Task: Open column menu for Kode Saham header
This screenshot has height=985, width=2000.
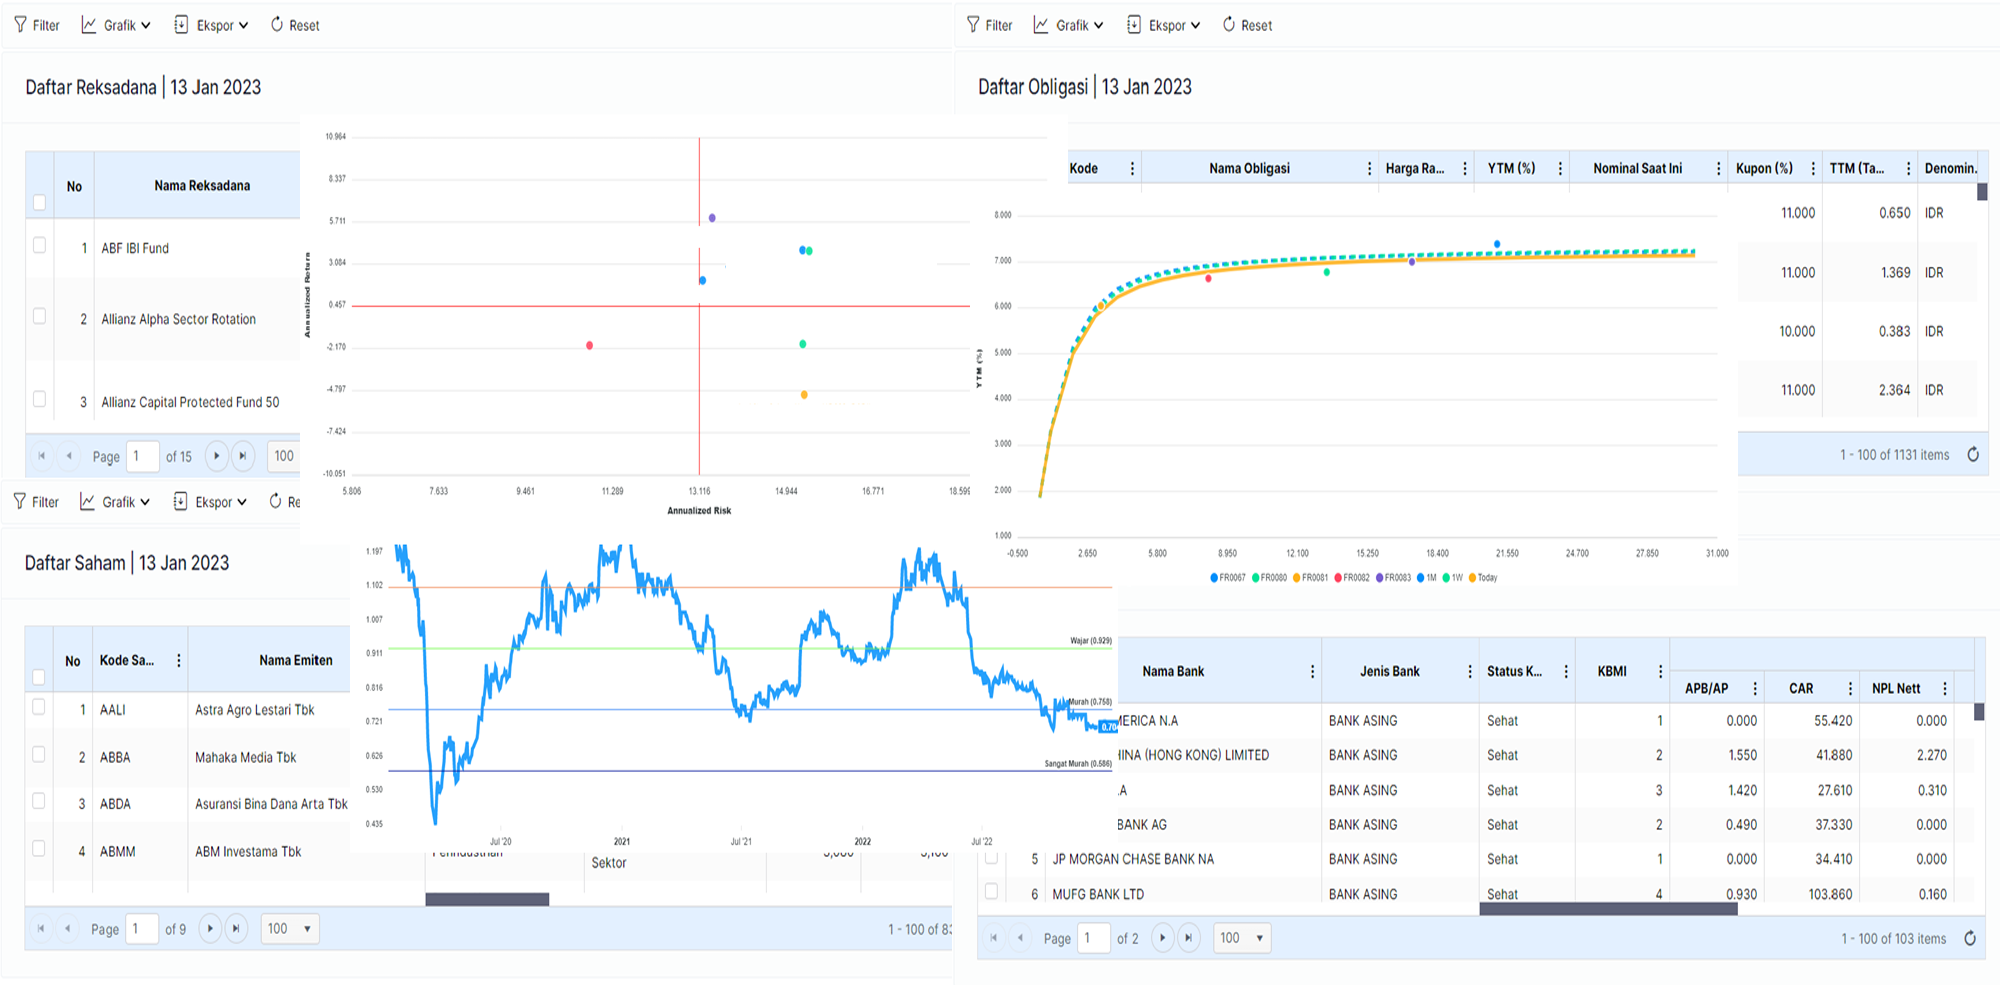Action: click(179, 660)
